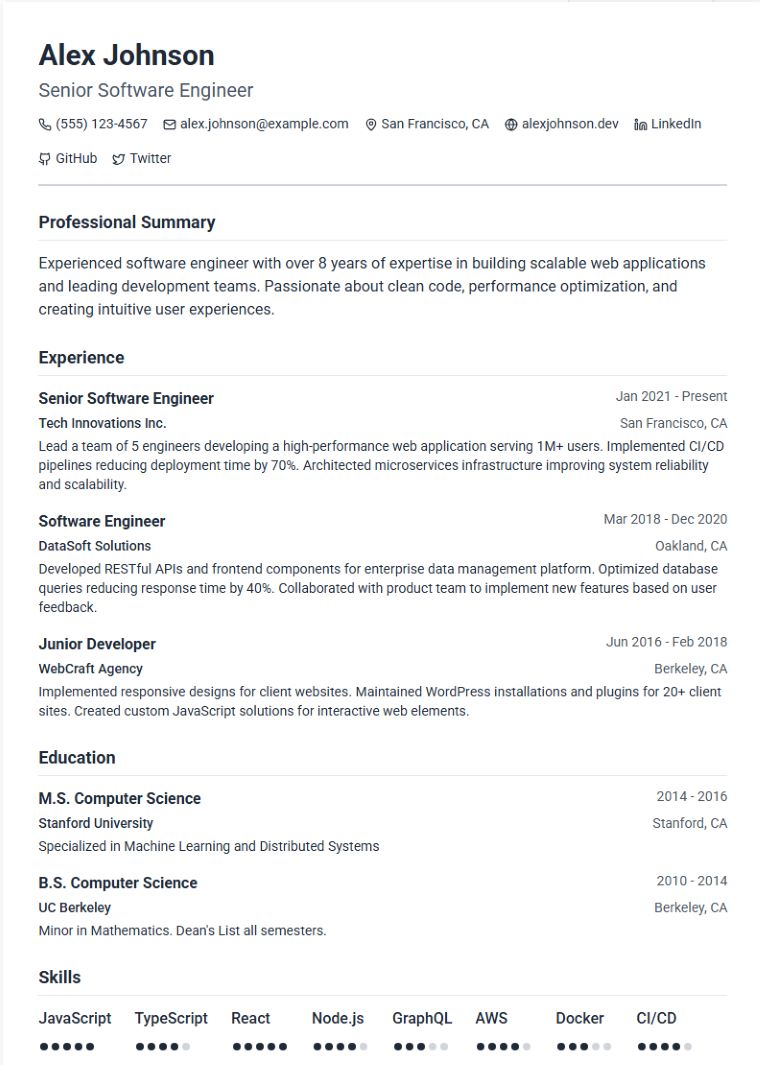
Task: Click the Docker skill rating dots
Action: (583, 1047)
